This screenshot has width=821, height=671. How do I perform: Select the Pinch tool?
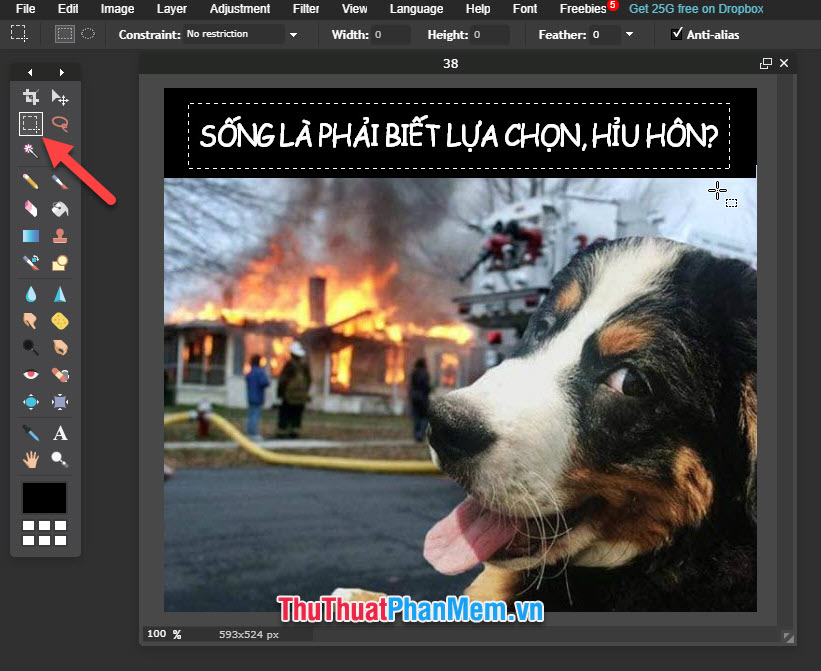tap(60, 401)
